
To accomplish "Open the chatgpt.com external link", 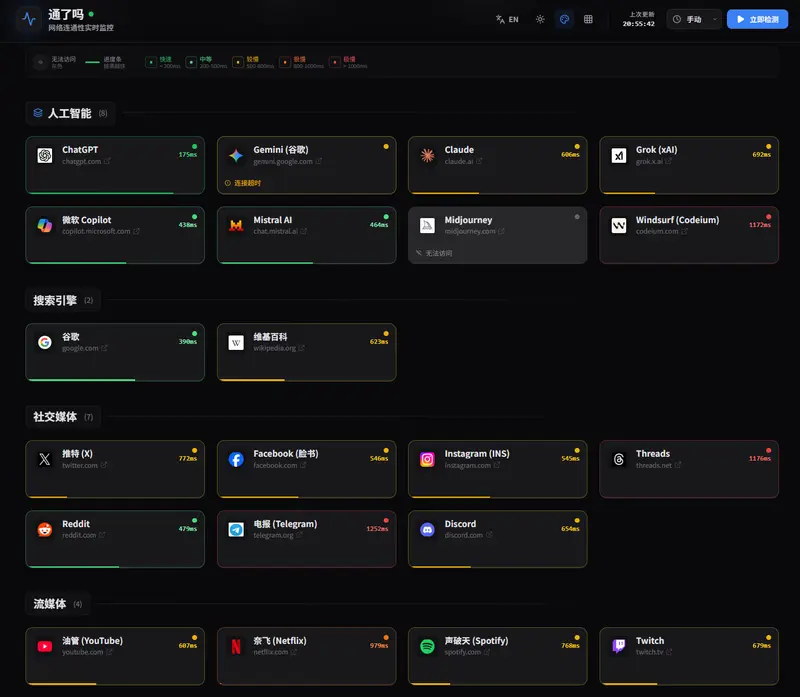I will (x=107, y=162).
